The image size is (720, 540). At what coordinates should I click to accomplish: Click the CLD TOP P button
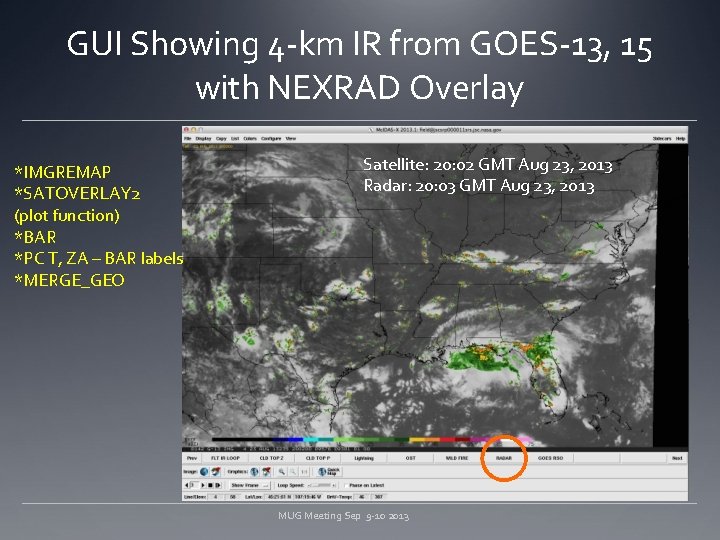pos(318,458)
